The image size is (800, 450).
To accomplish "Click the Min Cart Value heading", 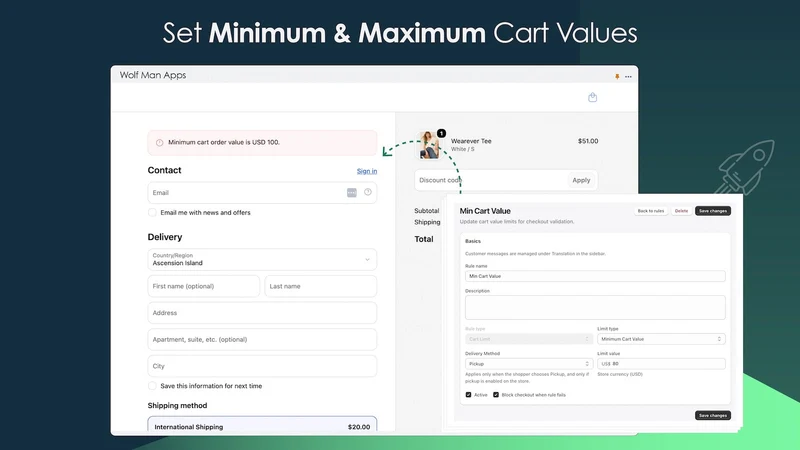I will [485, 211].
